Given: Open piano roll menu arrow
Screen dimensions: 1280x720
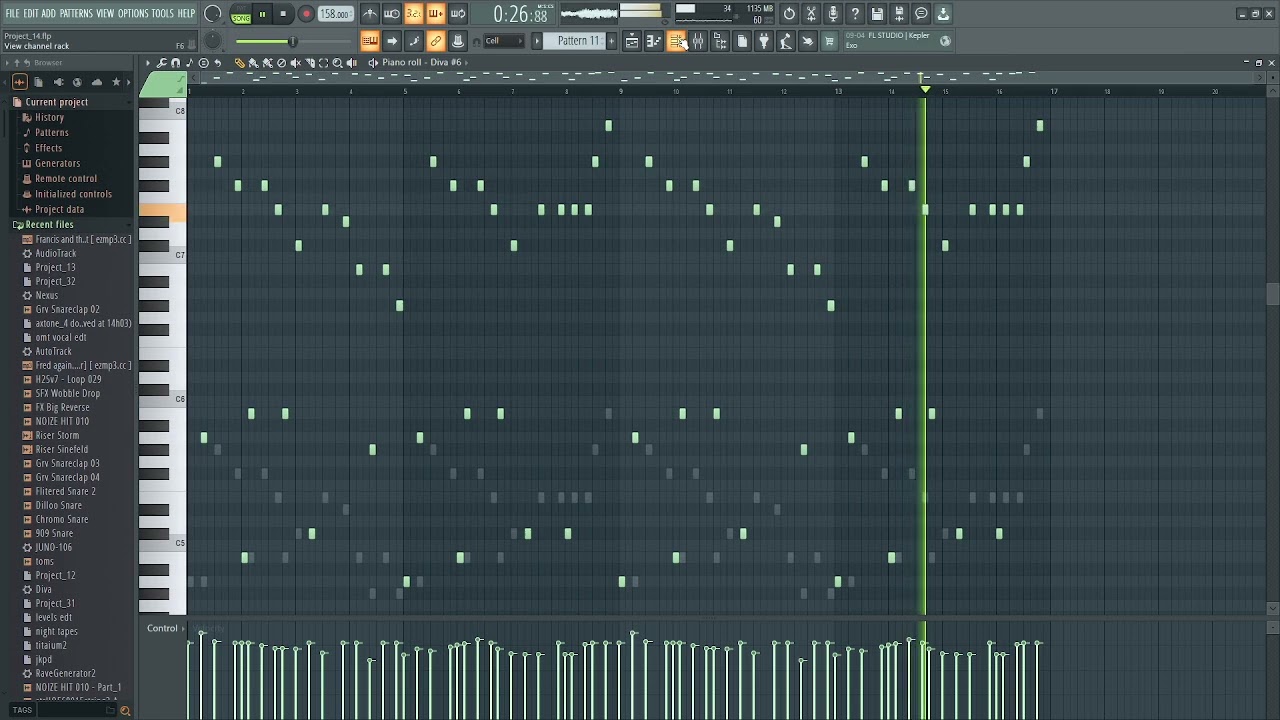Looking at the screenshot, I should (148, 63).
